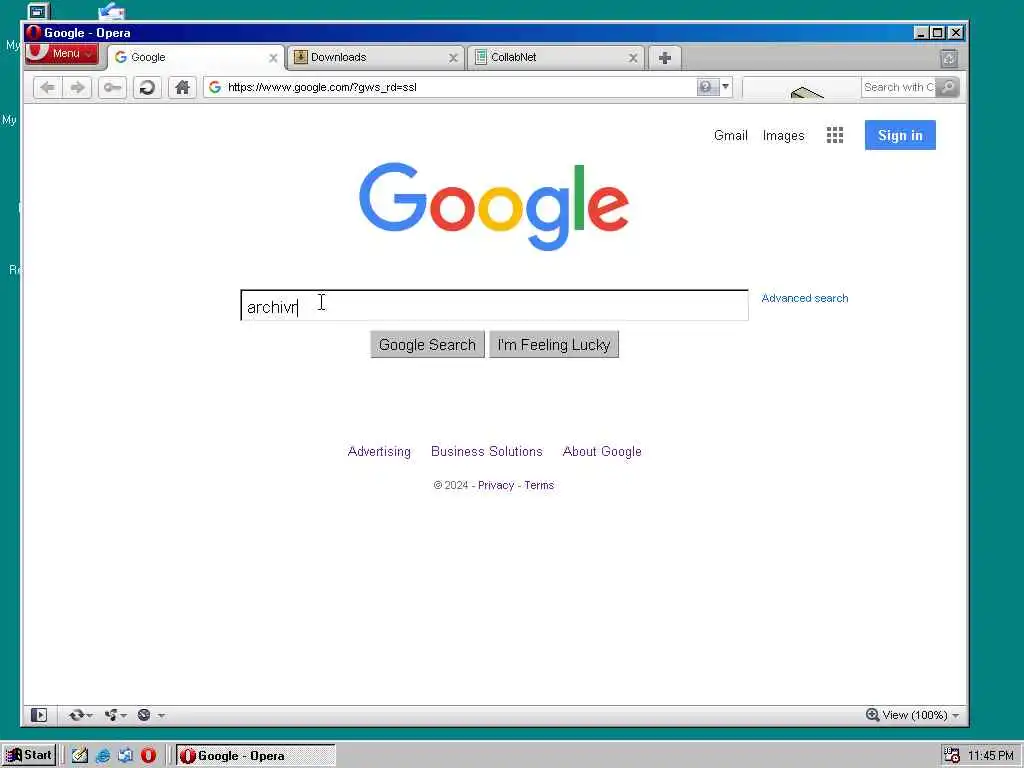This screenshot has height=768, width=1024.
Task: Maximize the Opera window
Action: pos(938,33)
